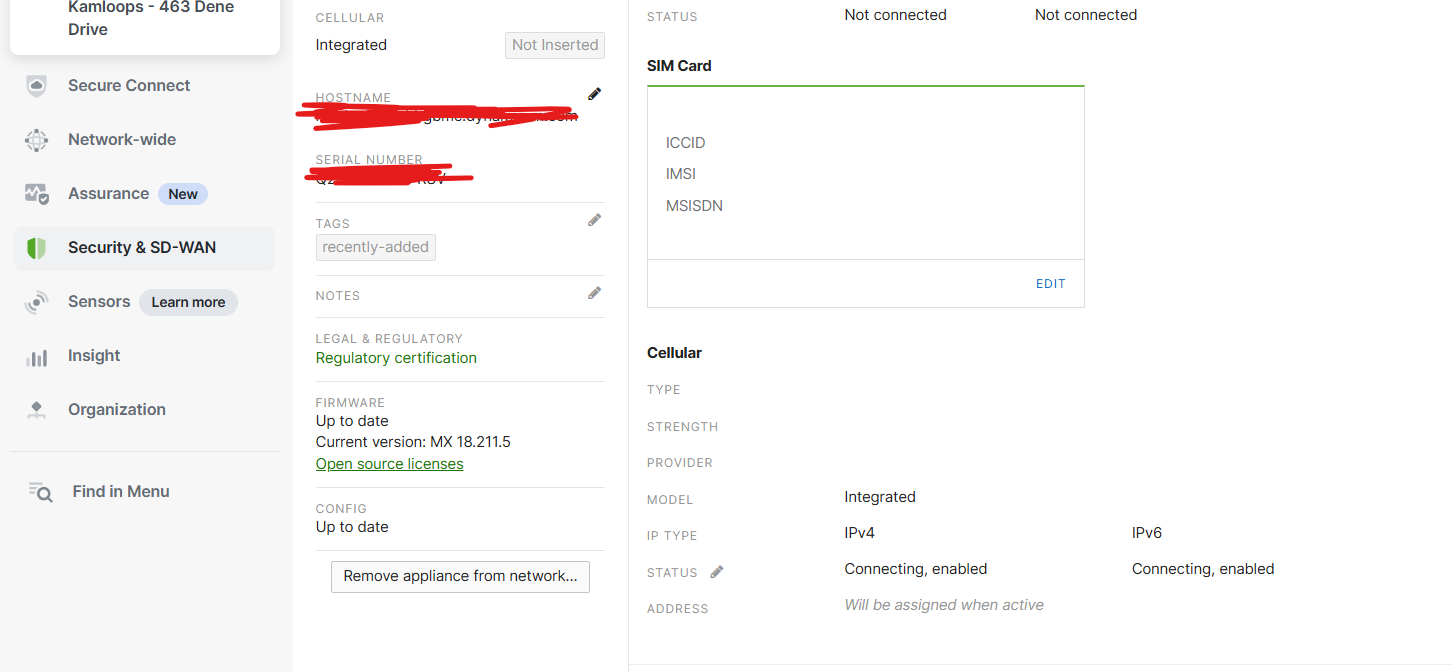Click the Organization person icon

(x=36, y=409)
